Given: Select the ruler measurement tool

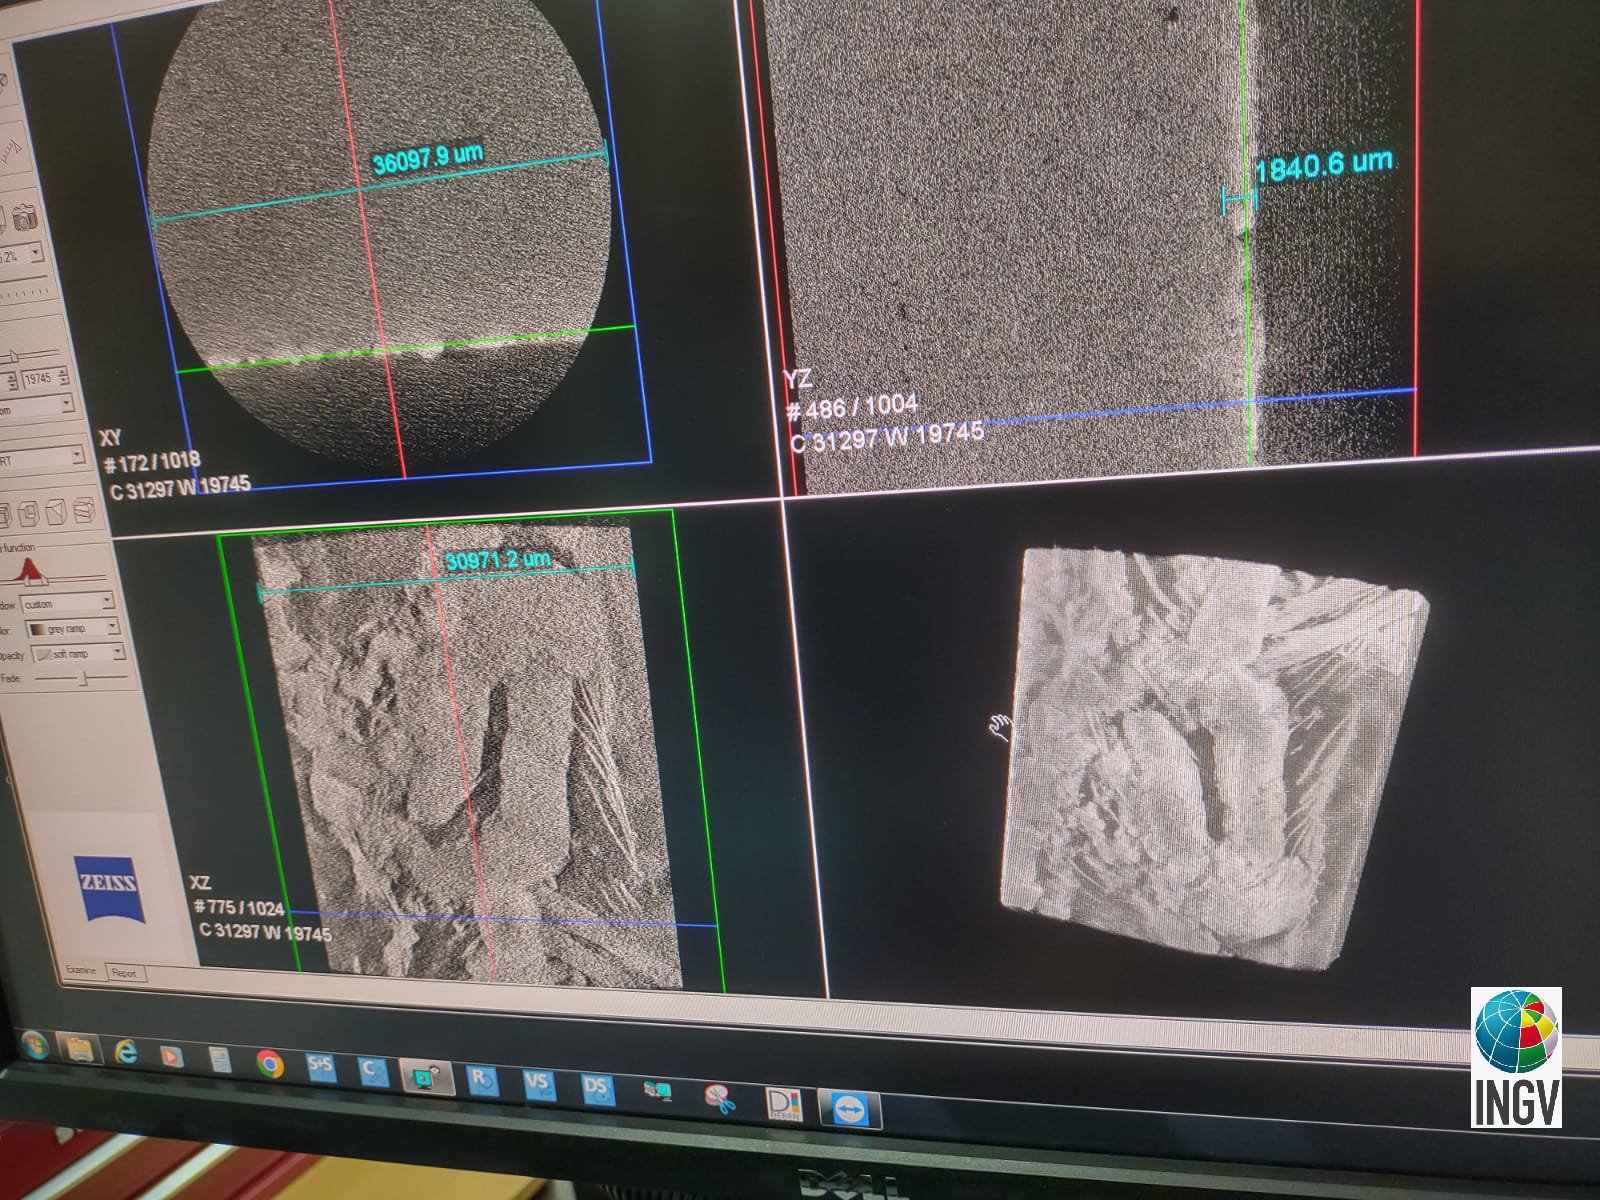Looking at the screenshot, I should pyautogui.click(x=10, y=150).
